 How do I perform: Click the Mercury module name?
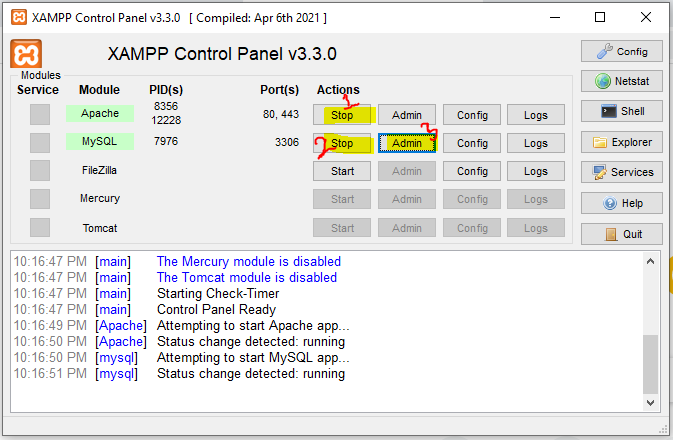[x=100, y=198]
